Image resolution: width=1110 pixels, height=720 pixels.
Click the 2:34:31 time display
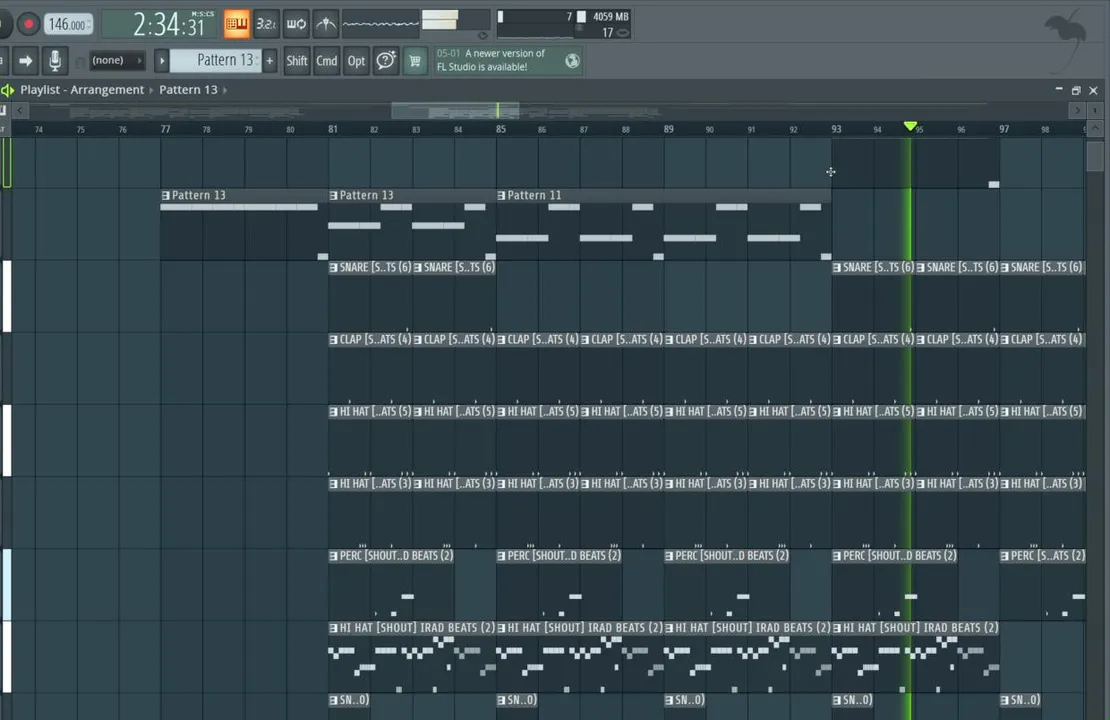159,25
